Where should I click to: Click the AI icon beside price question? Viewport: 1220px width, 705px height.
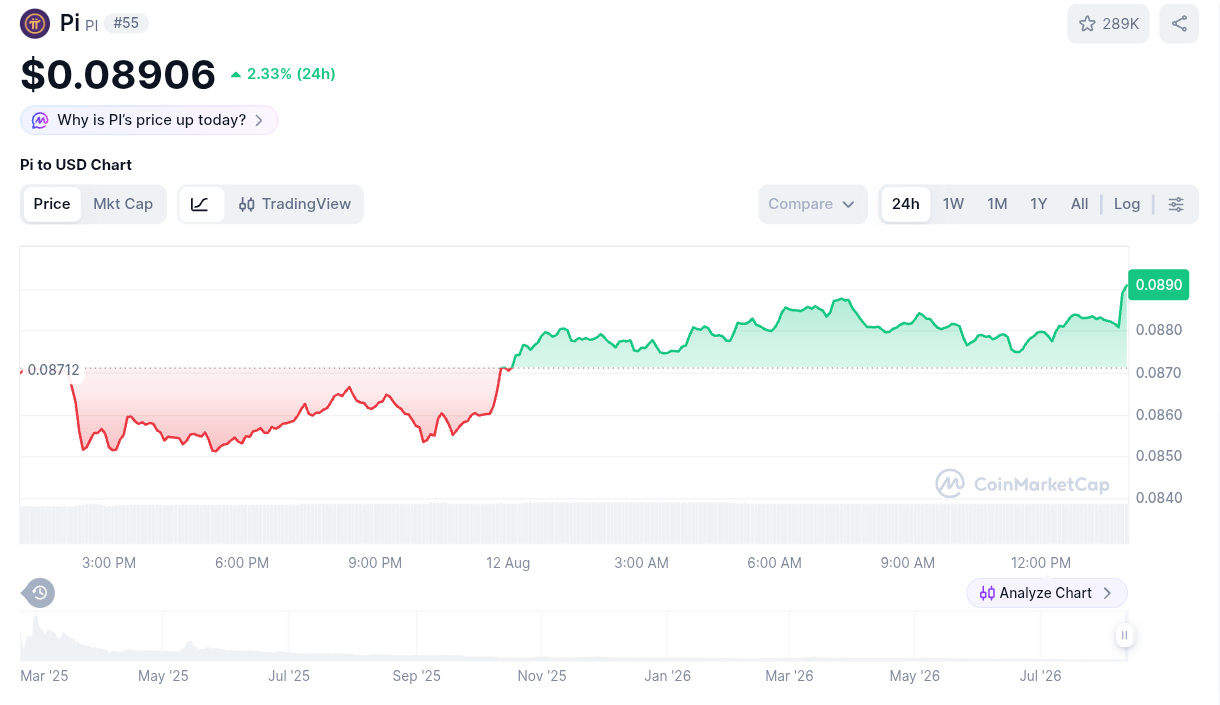pos(40,120)
